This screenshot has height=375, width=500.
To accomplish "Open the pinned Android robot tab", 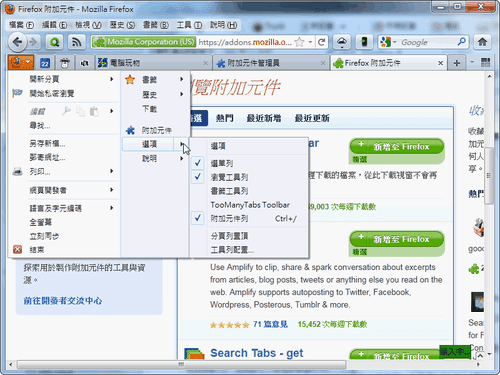I will 65,63.
